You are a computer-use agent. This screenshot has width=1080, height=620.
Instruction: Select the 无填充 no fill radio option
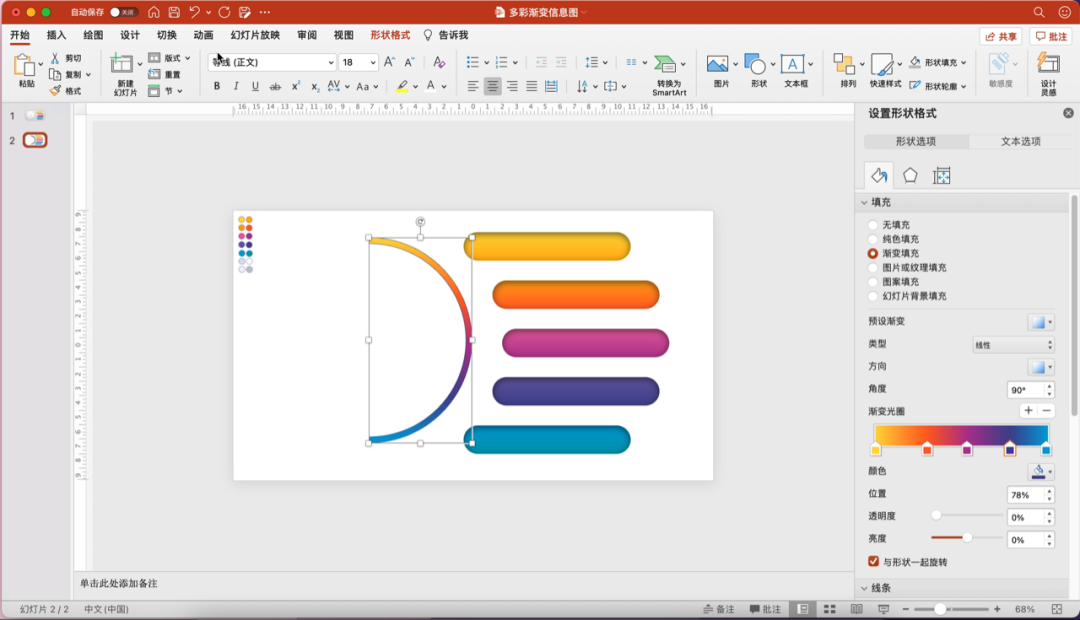click(x=873, y=226)
